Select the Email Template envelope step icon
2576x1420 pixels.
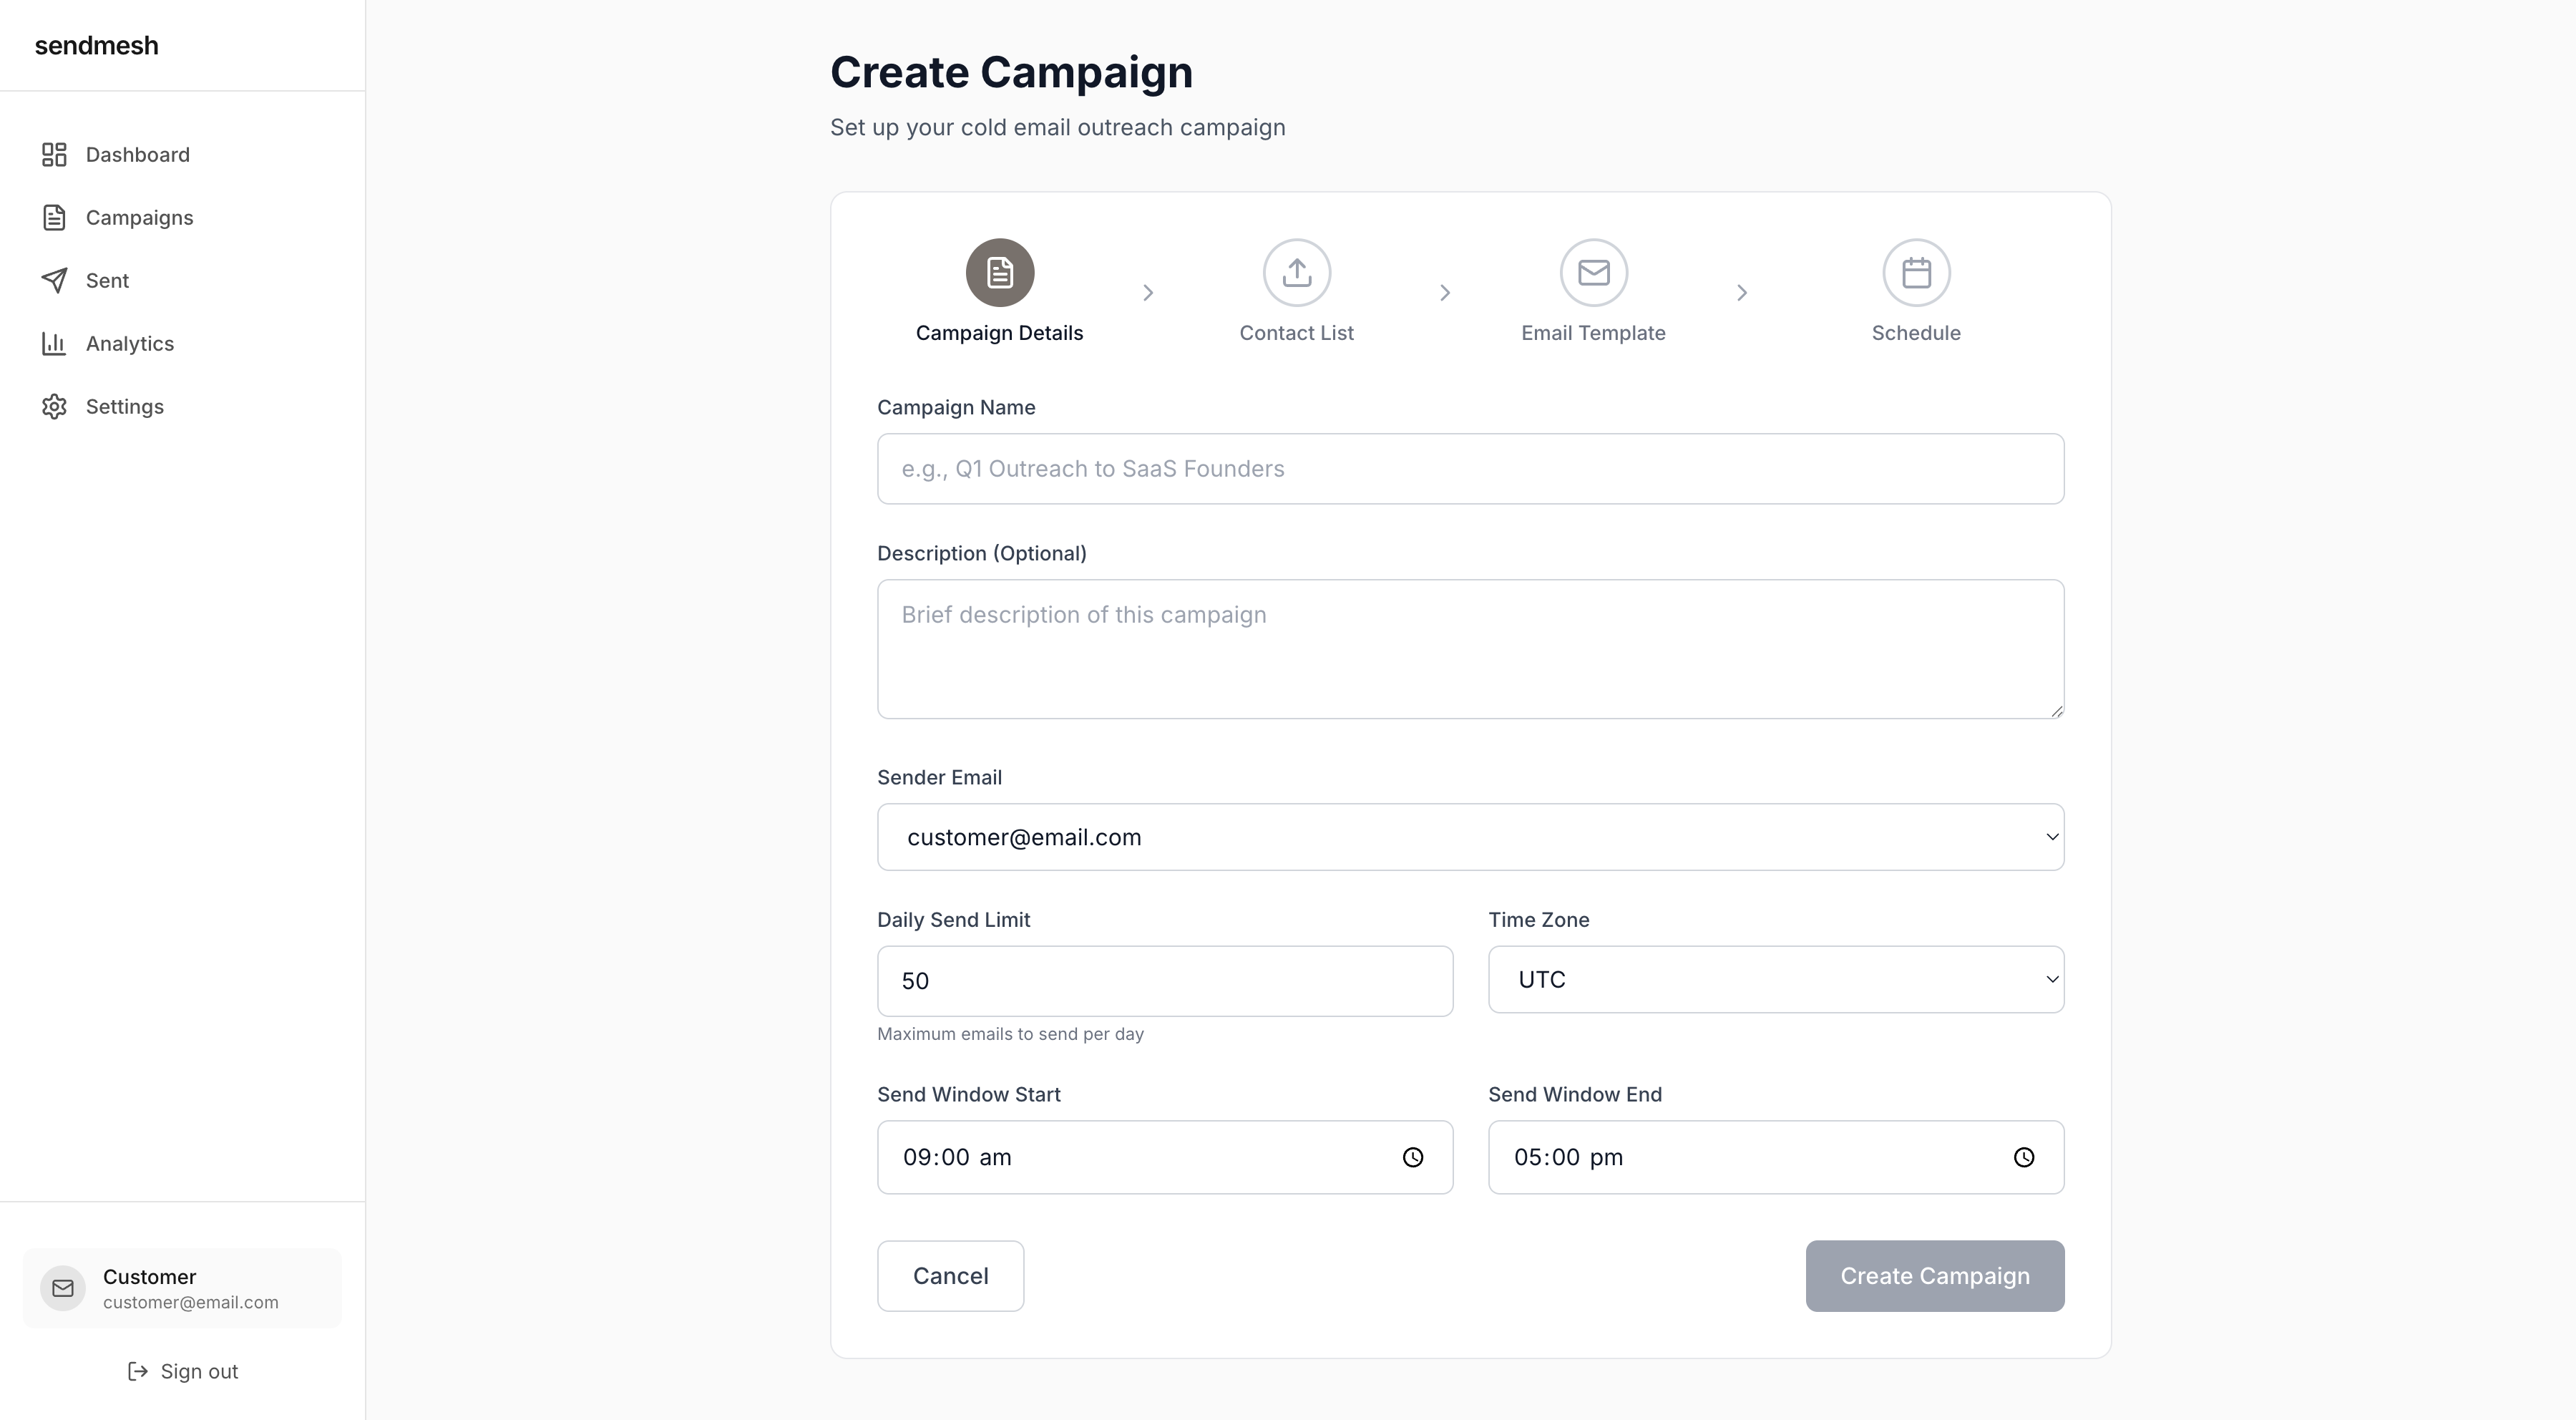(1593, 273)
